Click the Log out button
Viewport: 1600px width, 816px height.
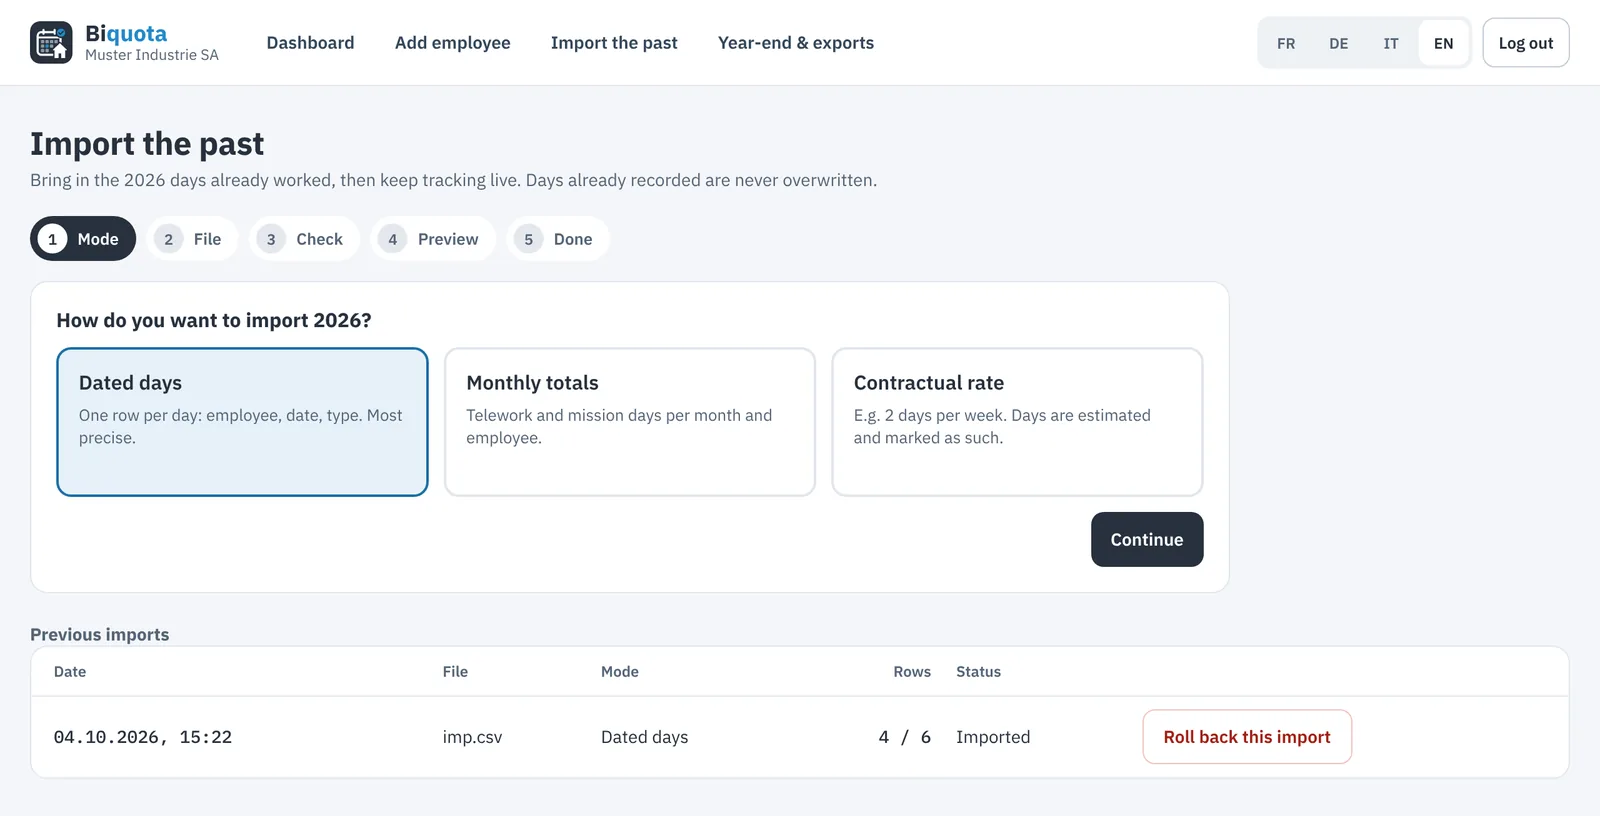point(1526,43)
